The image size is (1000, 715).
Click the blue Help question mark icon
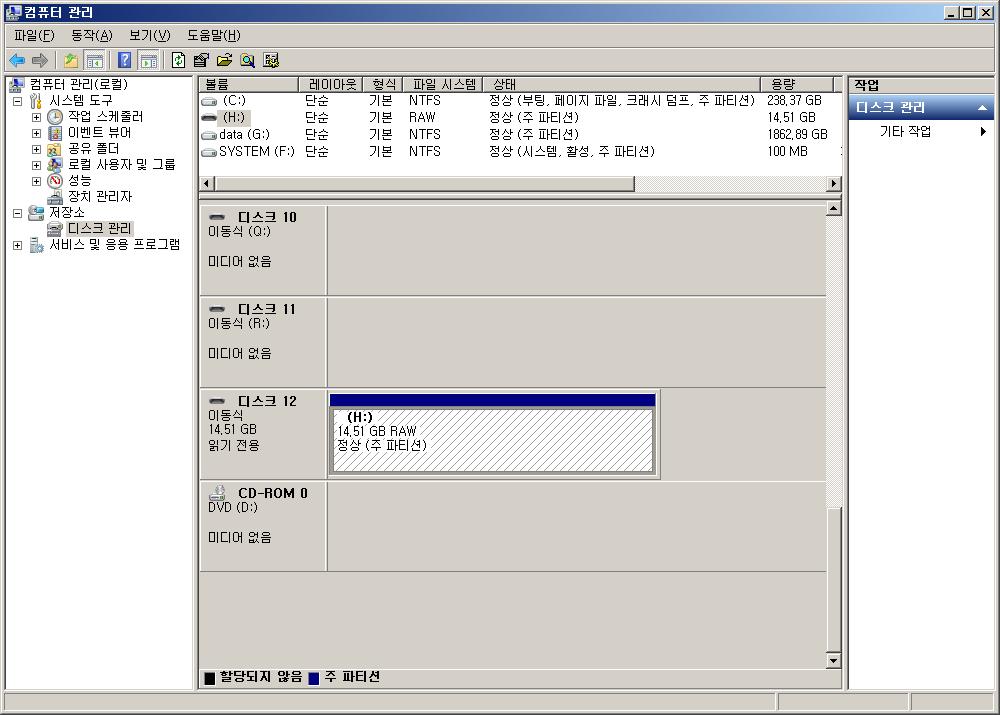pos(125,60)
